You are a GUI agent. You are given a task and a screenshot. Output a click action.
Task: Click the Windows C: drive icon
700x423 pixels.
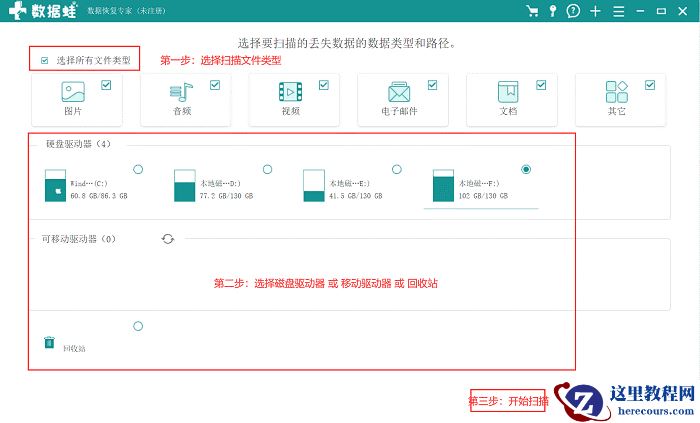point(55,186)
